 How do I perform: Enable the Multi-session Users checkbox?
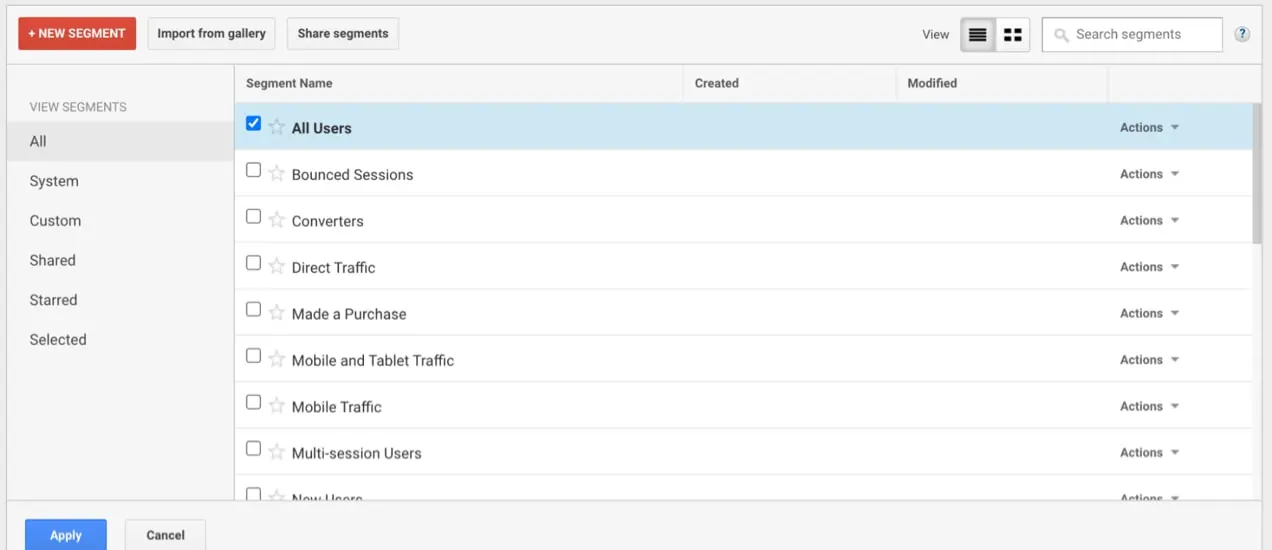coord(253,449)
